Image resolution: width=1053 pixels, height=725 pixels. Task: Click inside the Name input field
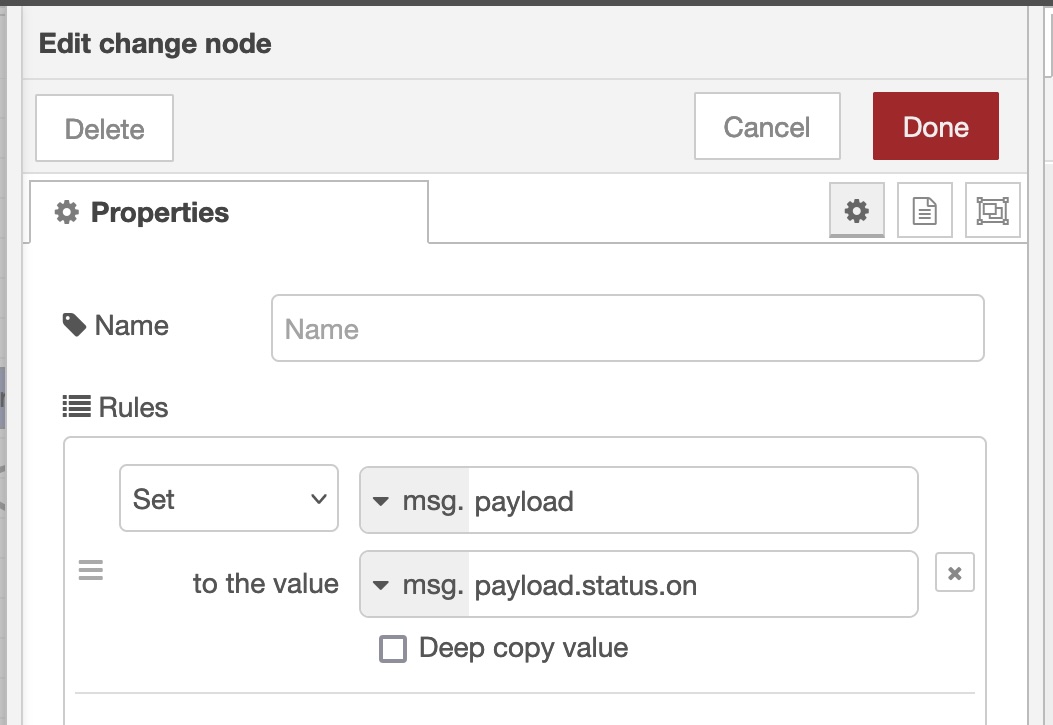[x=626, y=327]
